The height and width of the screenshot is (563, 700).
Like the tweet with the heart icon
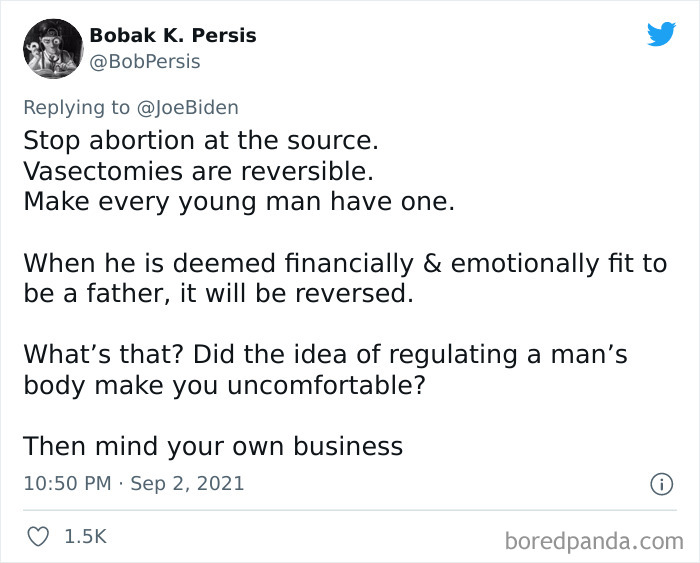[x=36, y=537]
